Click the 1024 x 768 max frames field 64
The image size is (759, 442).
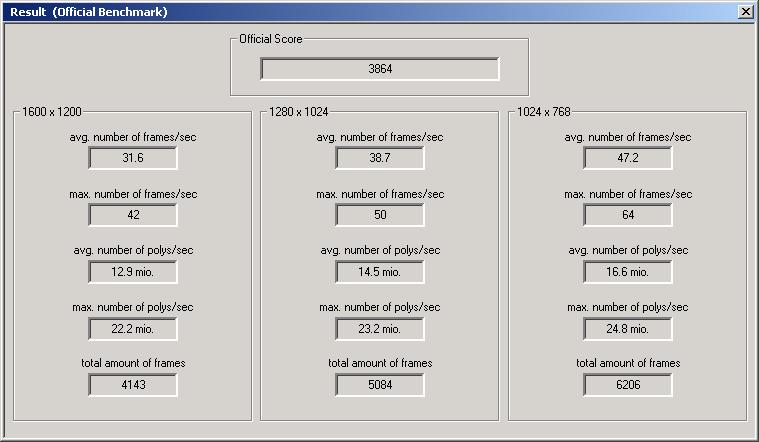(x=628, y=215)
